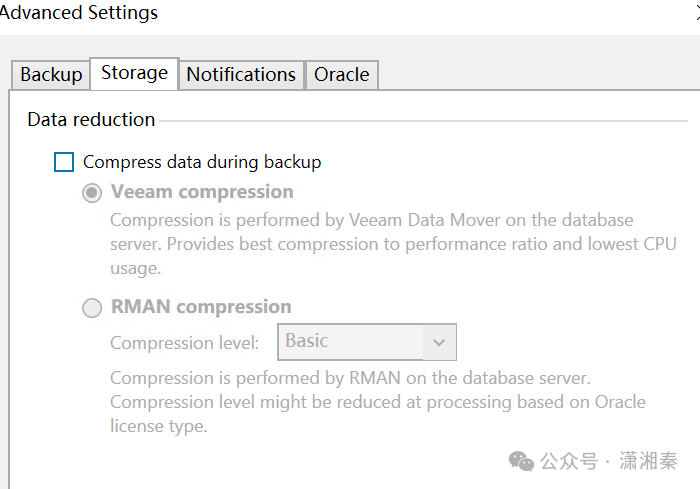Click the WeChat logo icon in watermark
Image resolution: width=700 pixels, height=489 pixels.
tap(521, 461)
